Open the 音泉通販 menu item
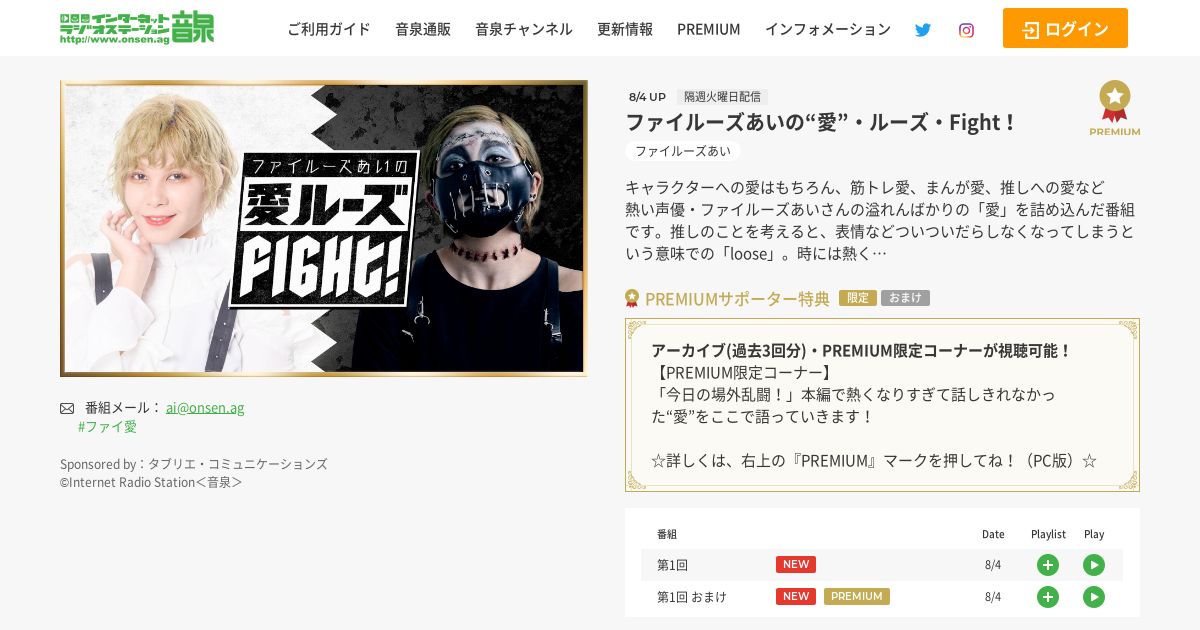The height and width of the screenshot is (630, 1200). click(423, 29)
